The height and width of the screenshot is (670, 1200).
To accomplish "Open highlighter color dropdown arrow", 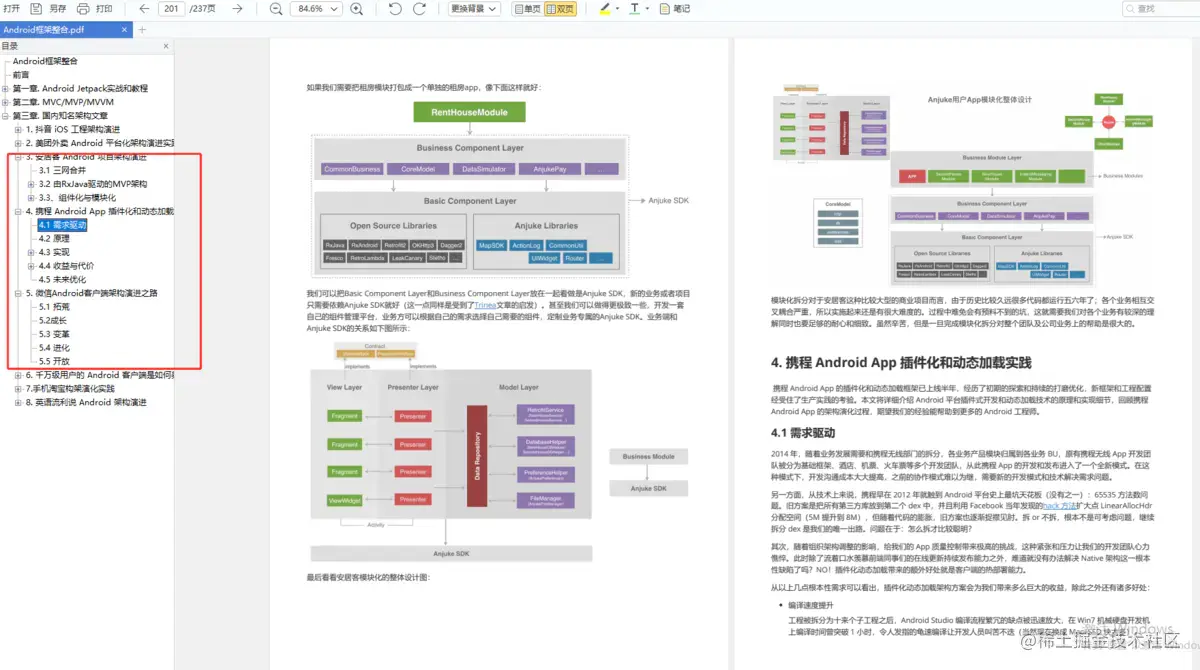I will [617, 9].
